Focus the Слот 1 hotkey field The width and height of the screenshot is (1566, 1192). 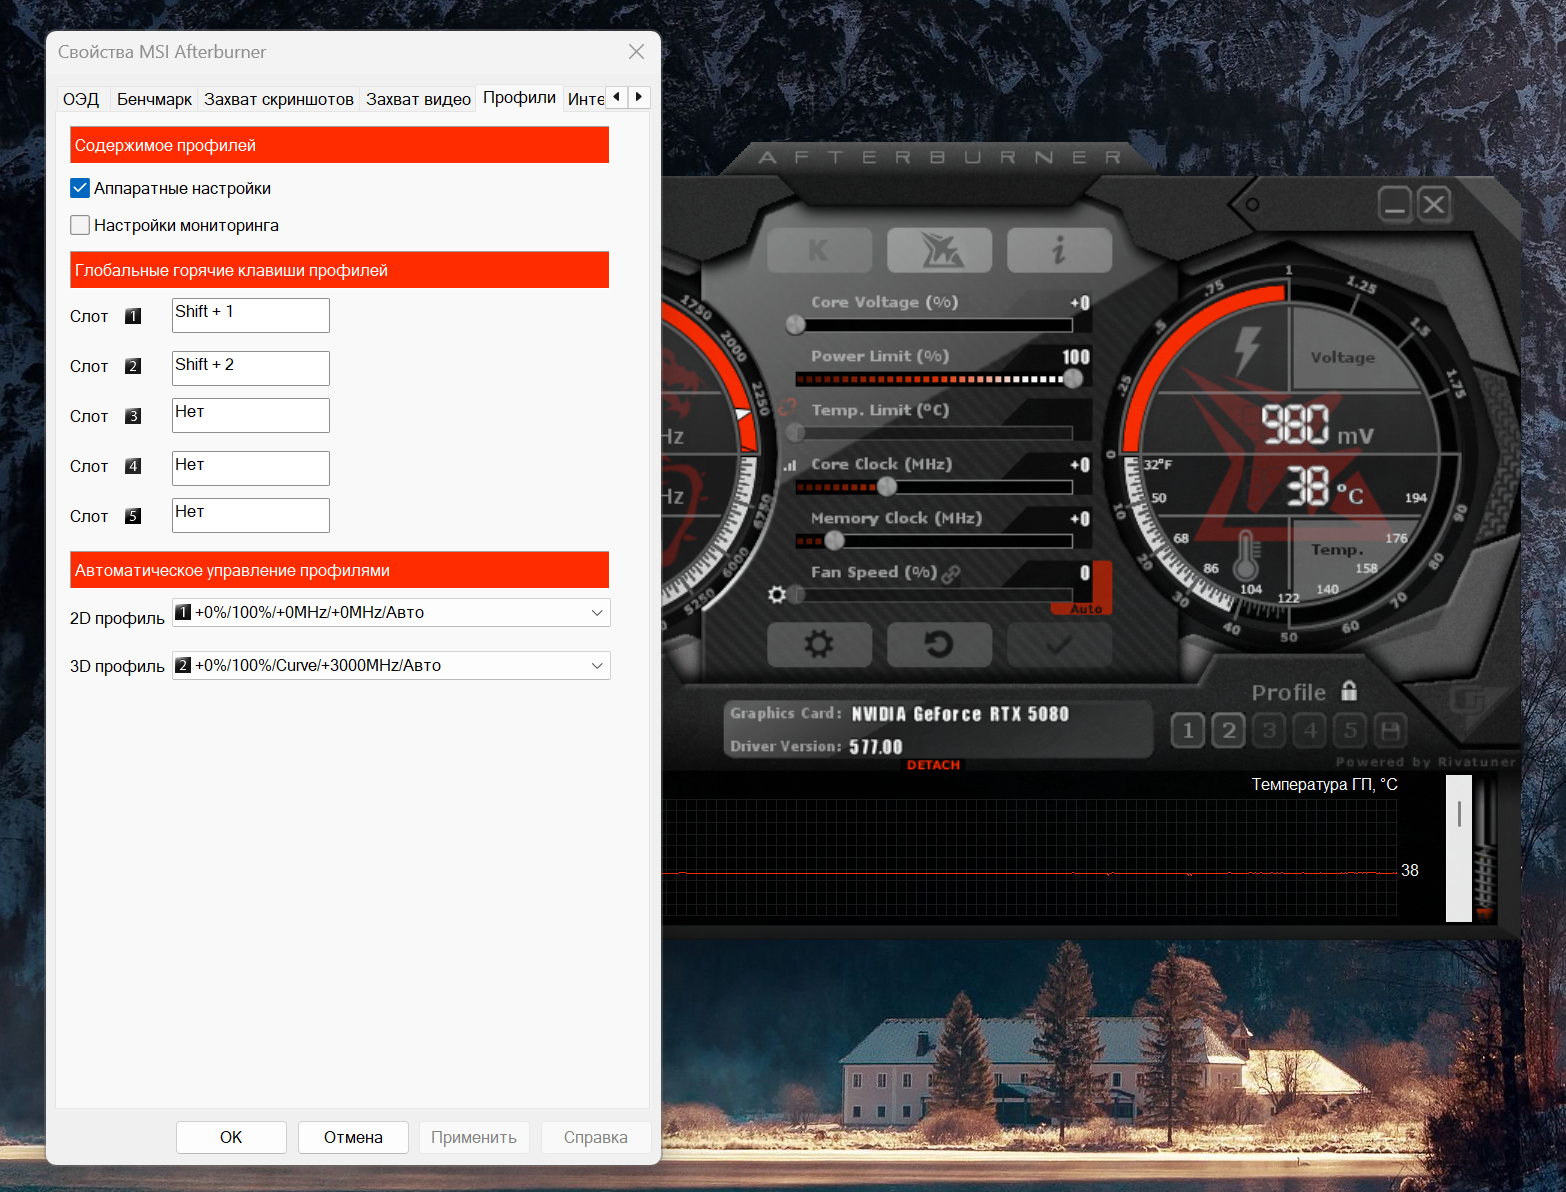point(251,315)
